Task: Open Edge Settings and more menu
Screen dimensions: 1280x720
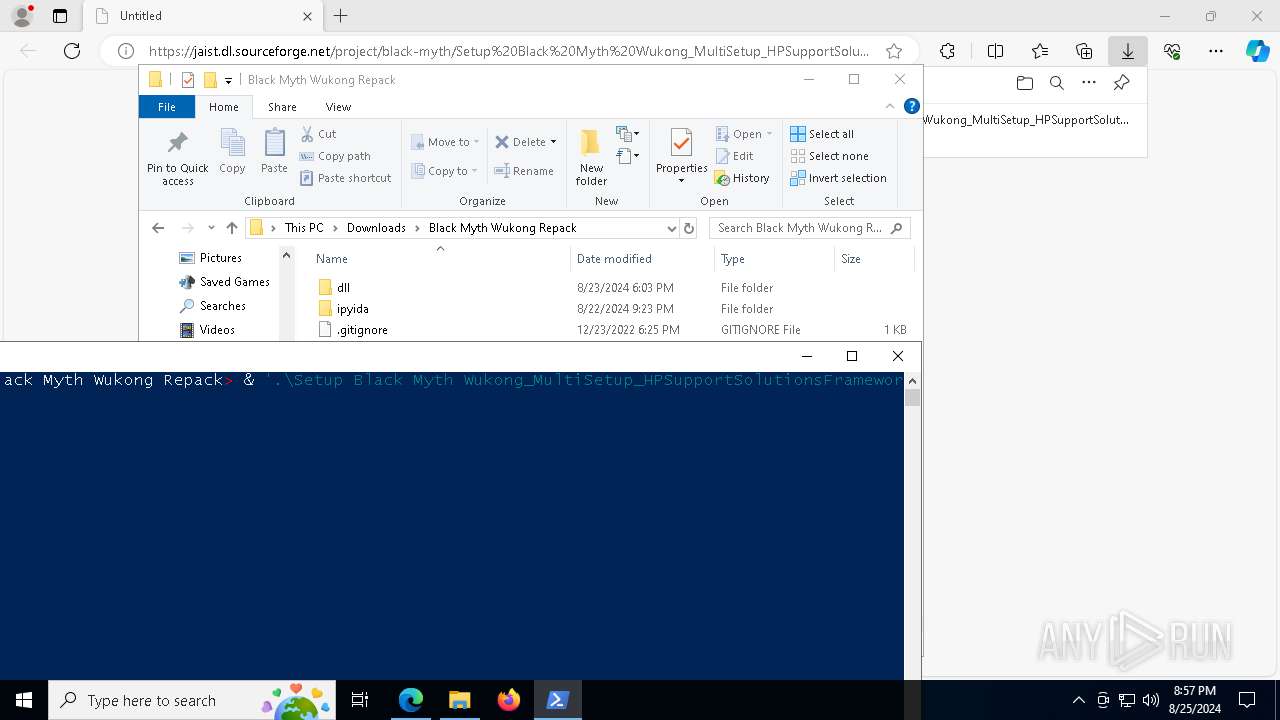Action: pos(1216,51)
